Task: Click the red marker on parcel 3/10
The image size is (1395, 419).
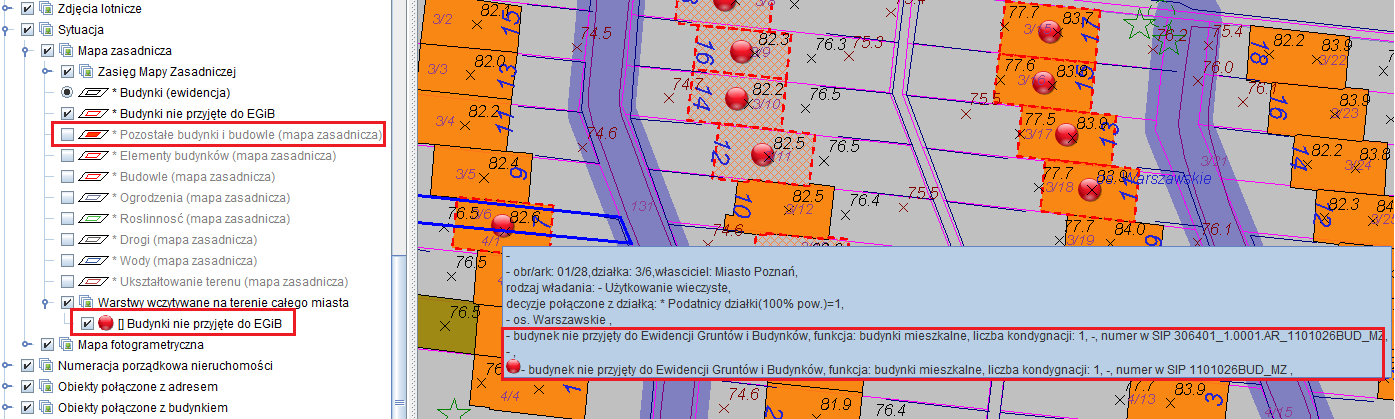Action: (737, 98)
